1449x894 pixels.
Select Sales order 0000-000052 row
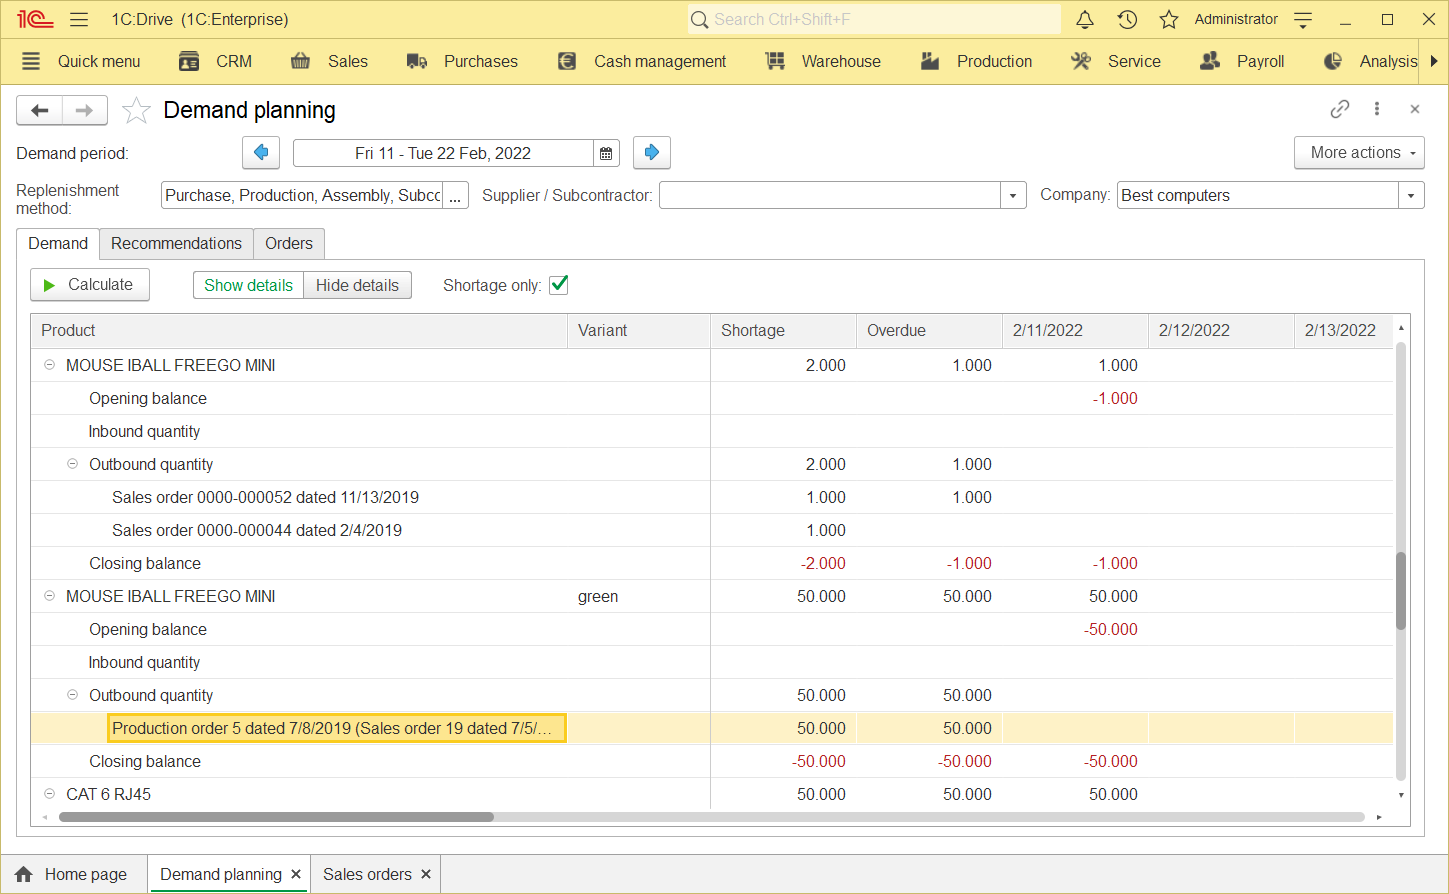point(712,497)
